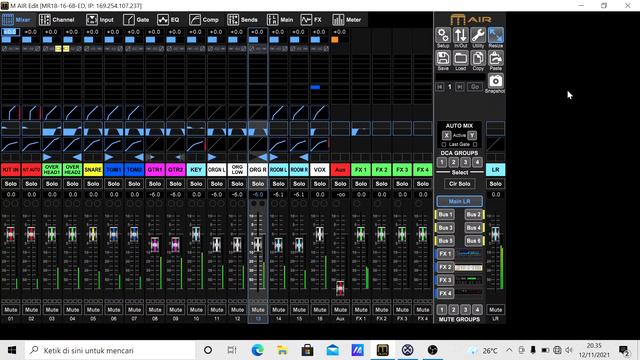The height and width of the screenshot is (360, 640).
Task: Click the Task View icon in taskbar
Action: click(232, 350)
